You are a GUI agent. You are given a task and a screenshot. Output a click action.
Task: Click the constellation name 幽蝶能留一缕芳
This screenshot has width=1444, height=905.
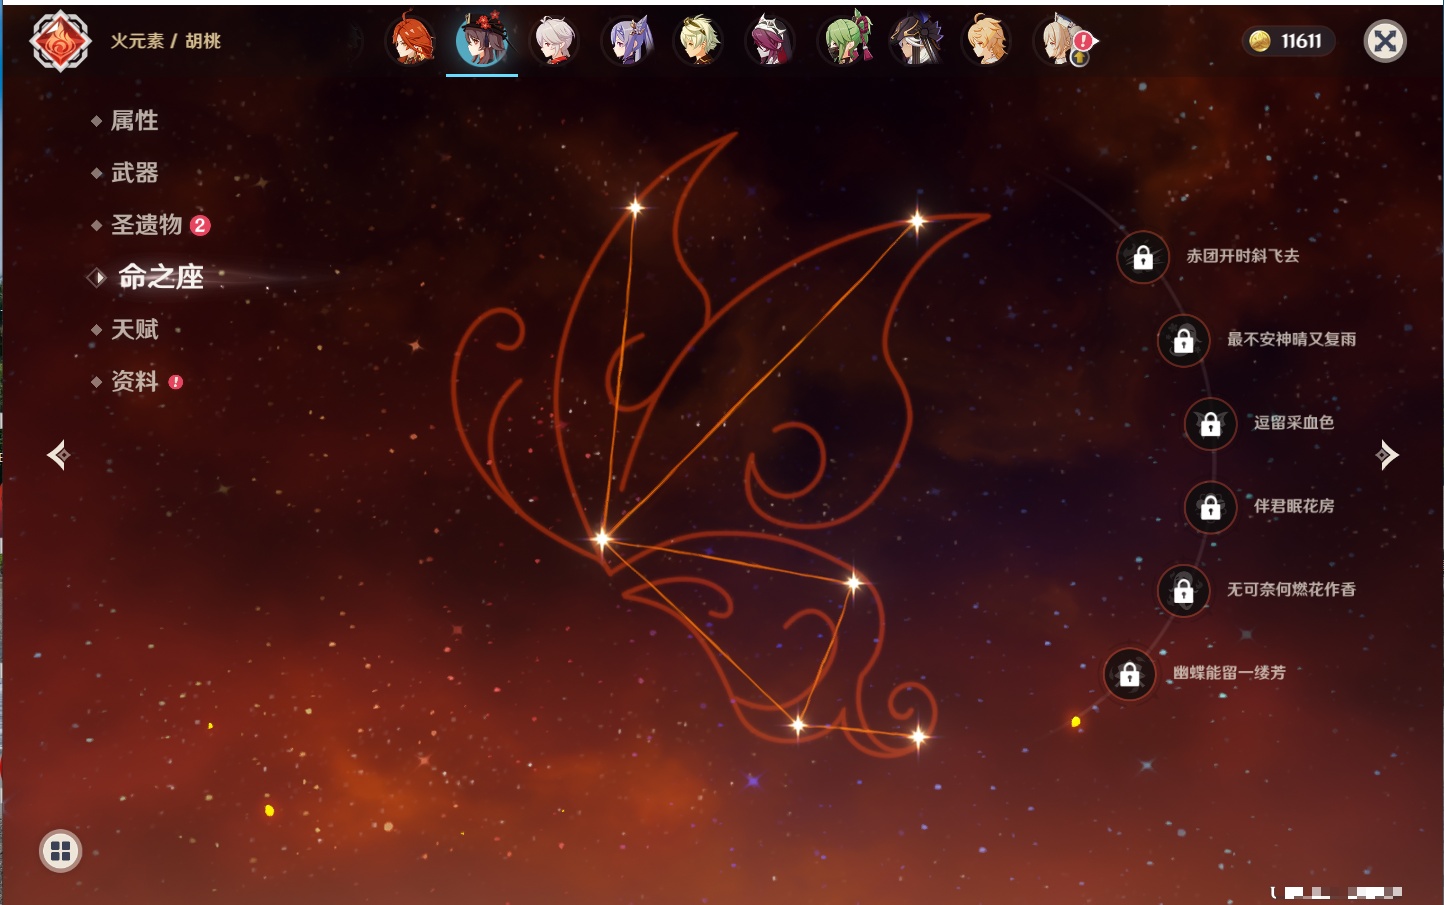click(x=1230, y=673)
